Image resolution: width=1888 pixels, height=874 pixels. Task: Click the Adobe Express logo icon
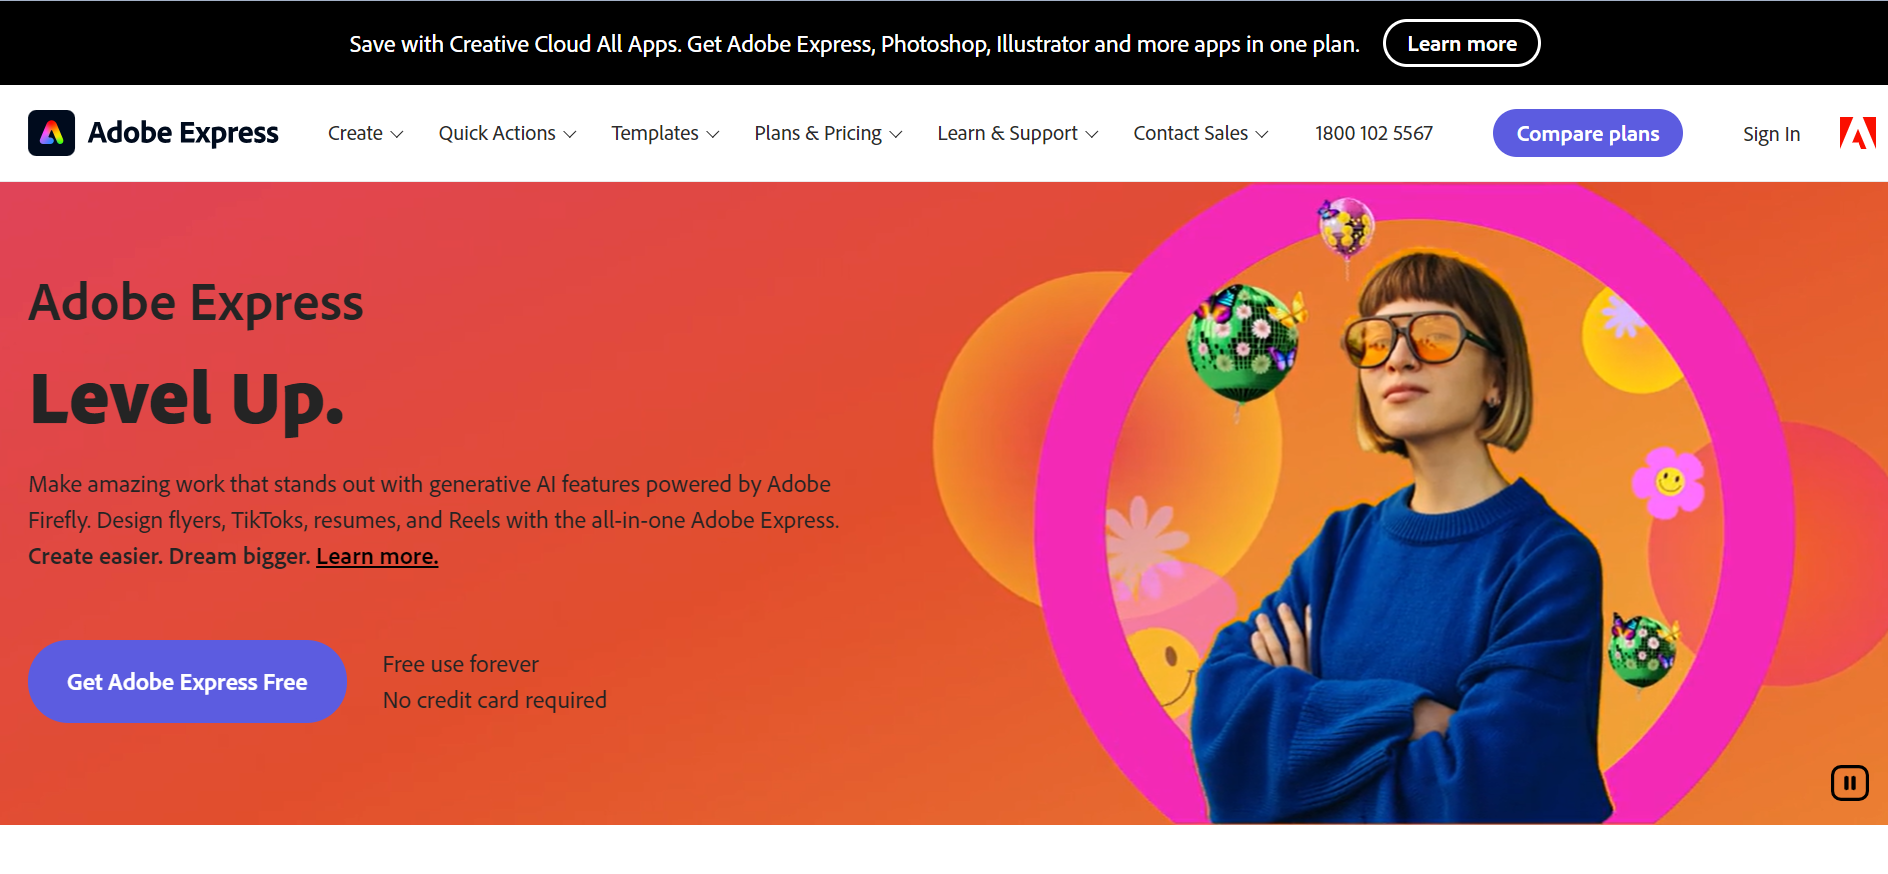51,133
